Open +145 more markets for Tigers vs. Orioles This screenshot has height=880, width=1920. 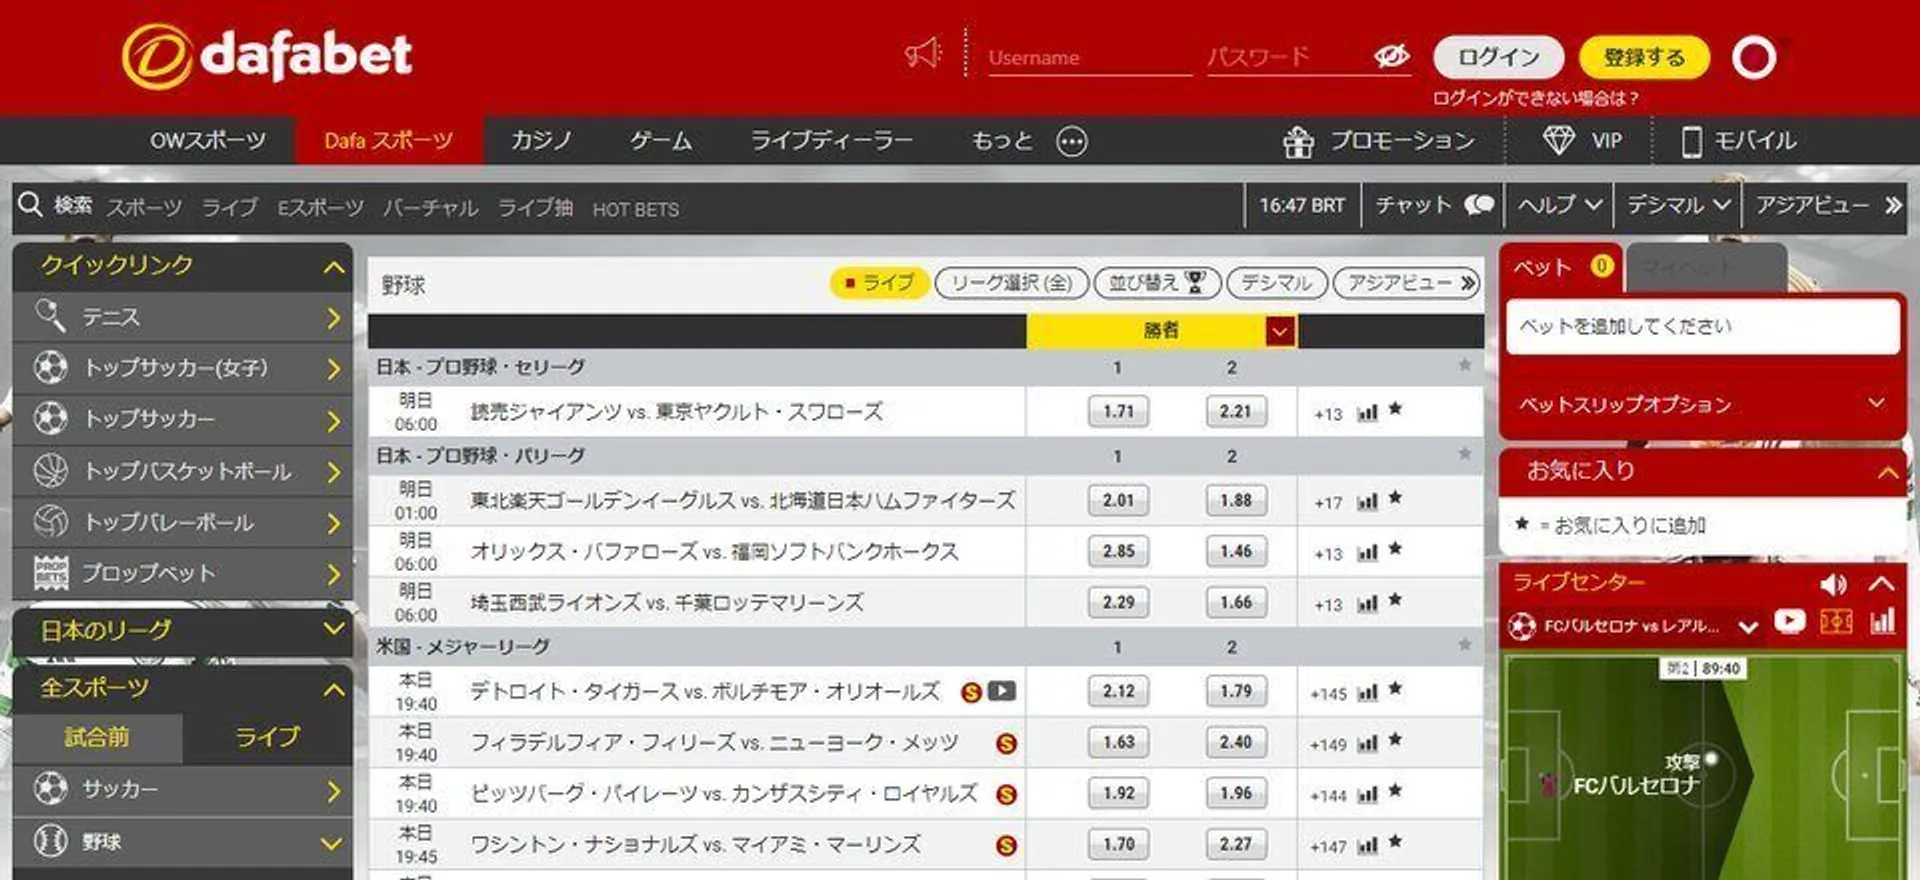(x=1328, y=694)
